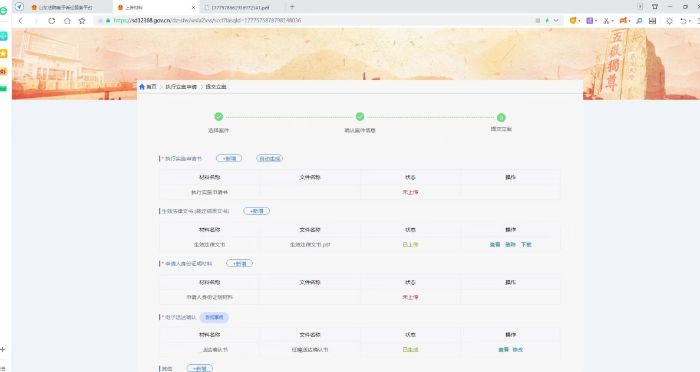The width and height of the screenshot is (700, 372).
Task: Open dropdown arrow beside scissors tool
Action: 611,21
